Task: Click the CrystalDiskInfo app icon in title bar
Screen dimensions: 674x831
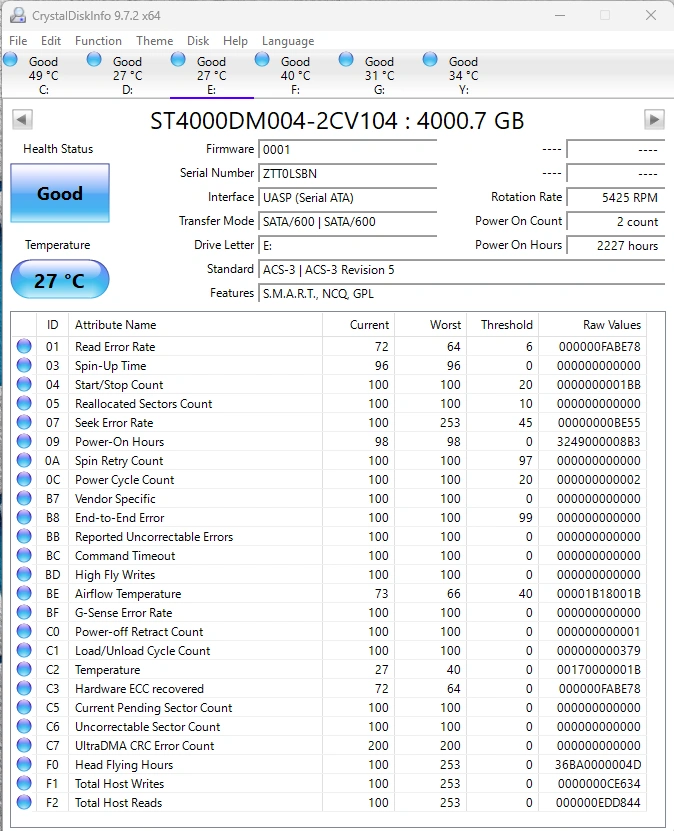Action: 16,16
